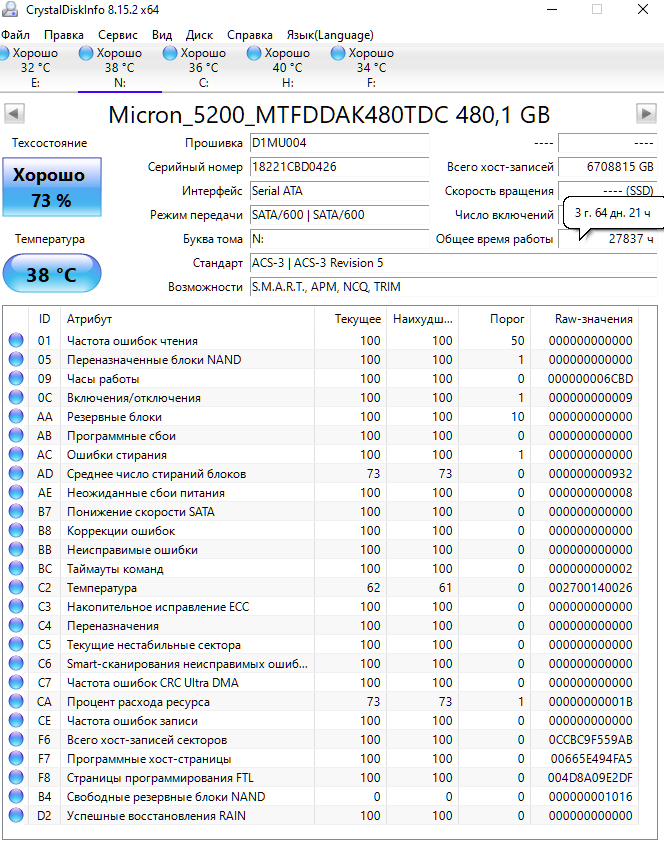Click status icon of attribute F6
The image size is (664, 844).
click(16, 740)
